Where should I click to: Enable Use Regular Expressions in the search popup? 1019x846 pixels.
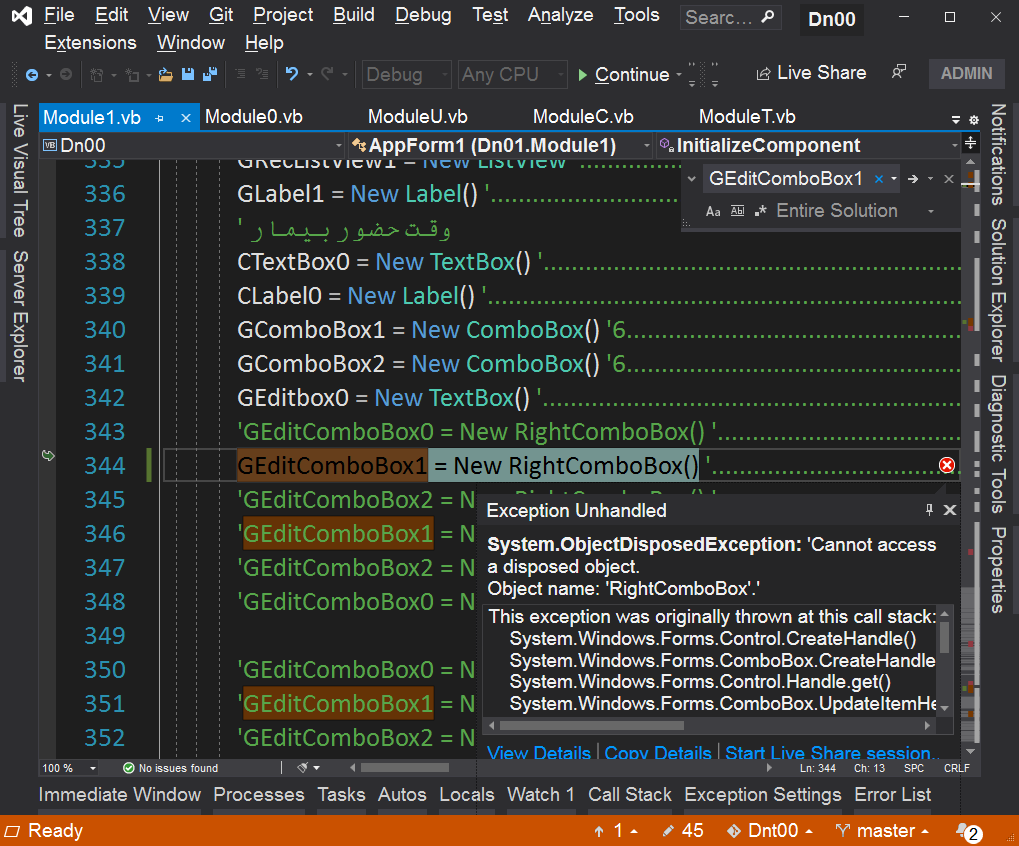[x=759, y=211]
